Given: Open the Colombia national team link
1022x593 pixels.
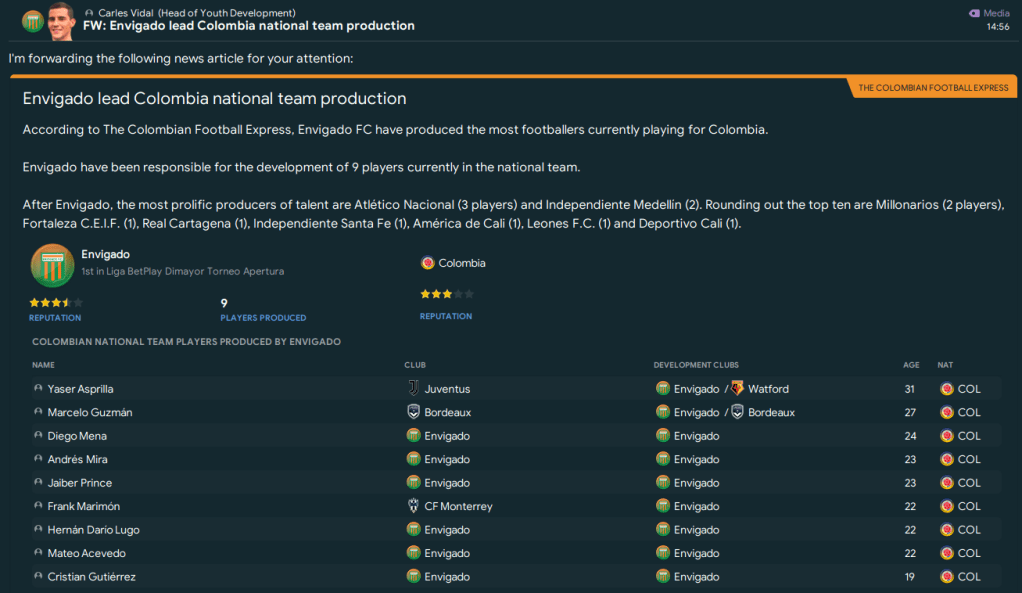Looking at the screenshot, I should [461, 263].
